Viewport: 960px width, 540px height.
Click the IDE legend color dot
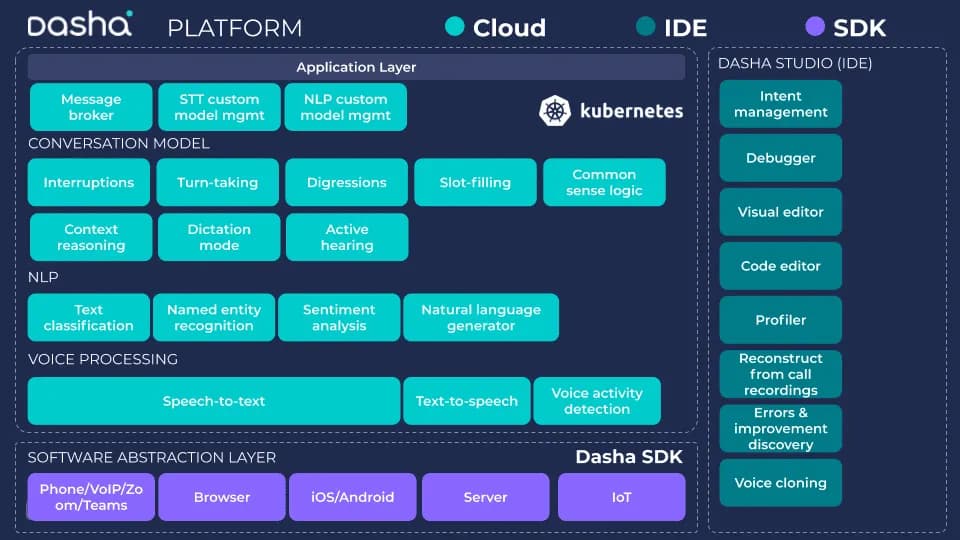click(645, 26)
